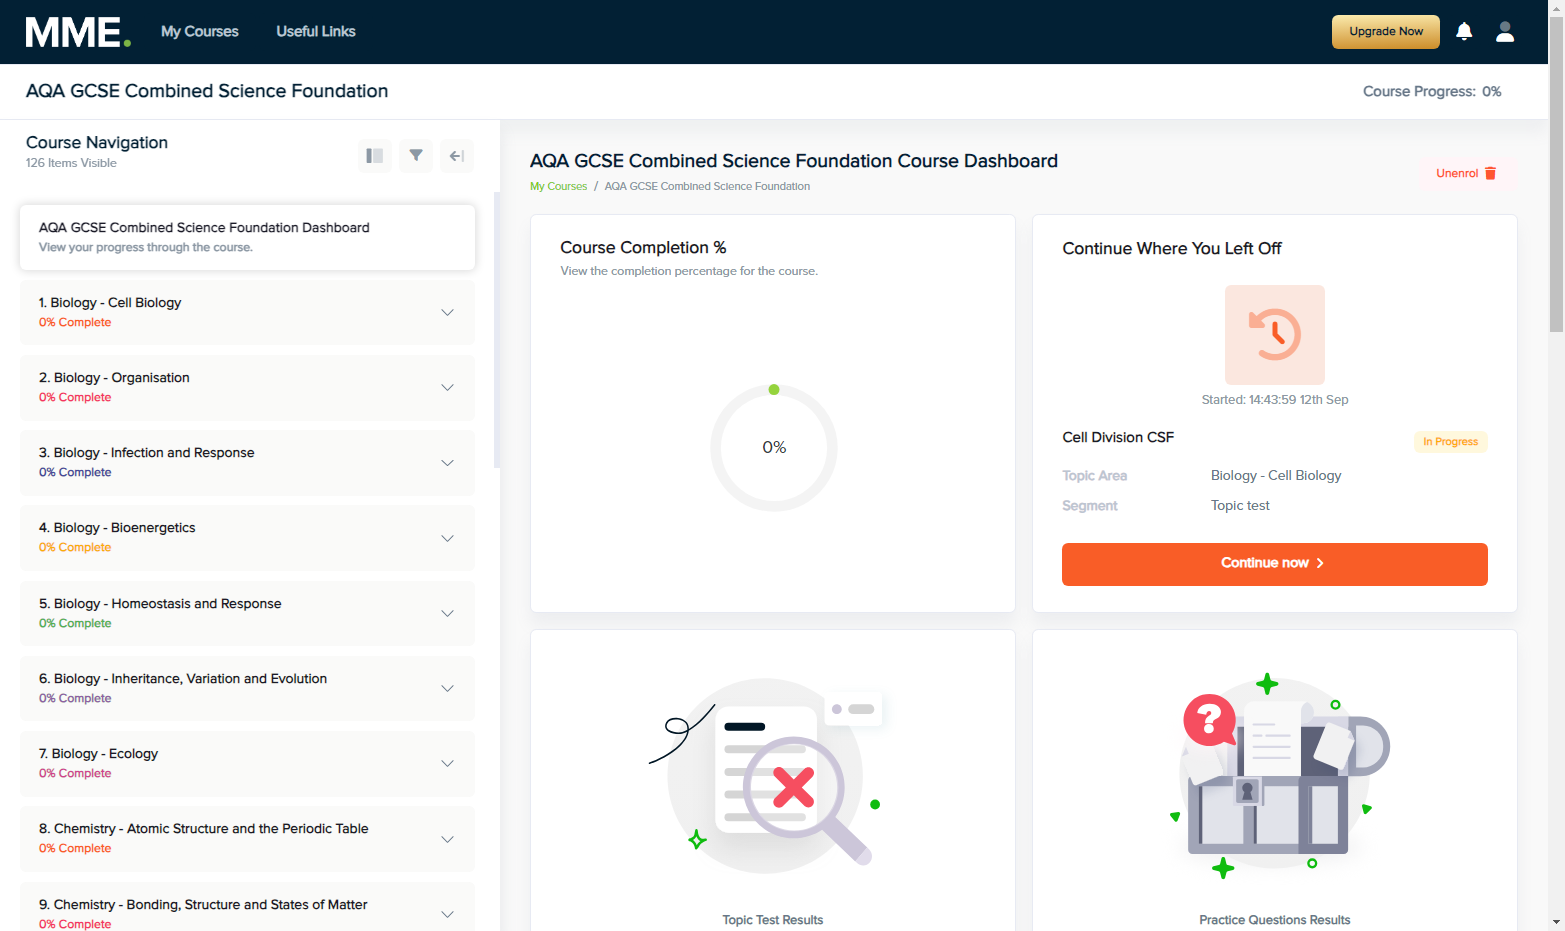Click the Unenrol button
Image resolution: width=1565 pixels, height=931 pixels.
pyautogui.click(x=1467, y=173)
